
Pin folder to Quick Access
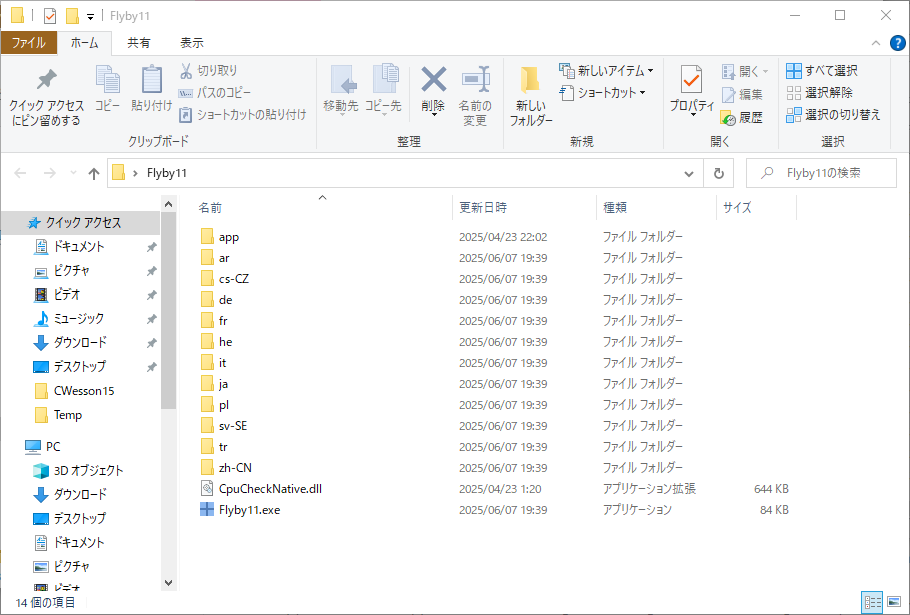46,97
